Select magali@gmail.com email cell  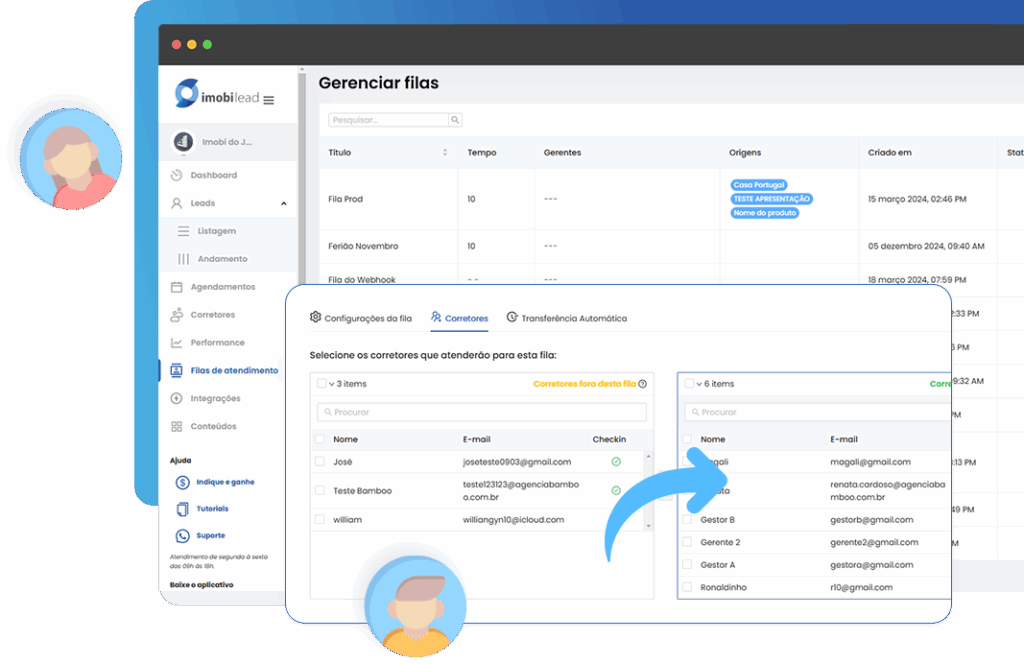[x=871, y=462]
